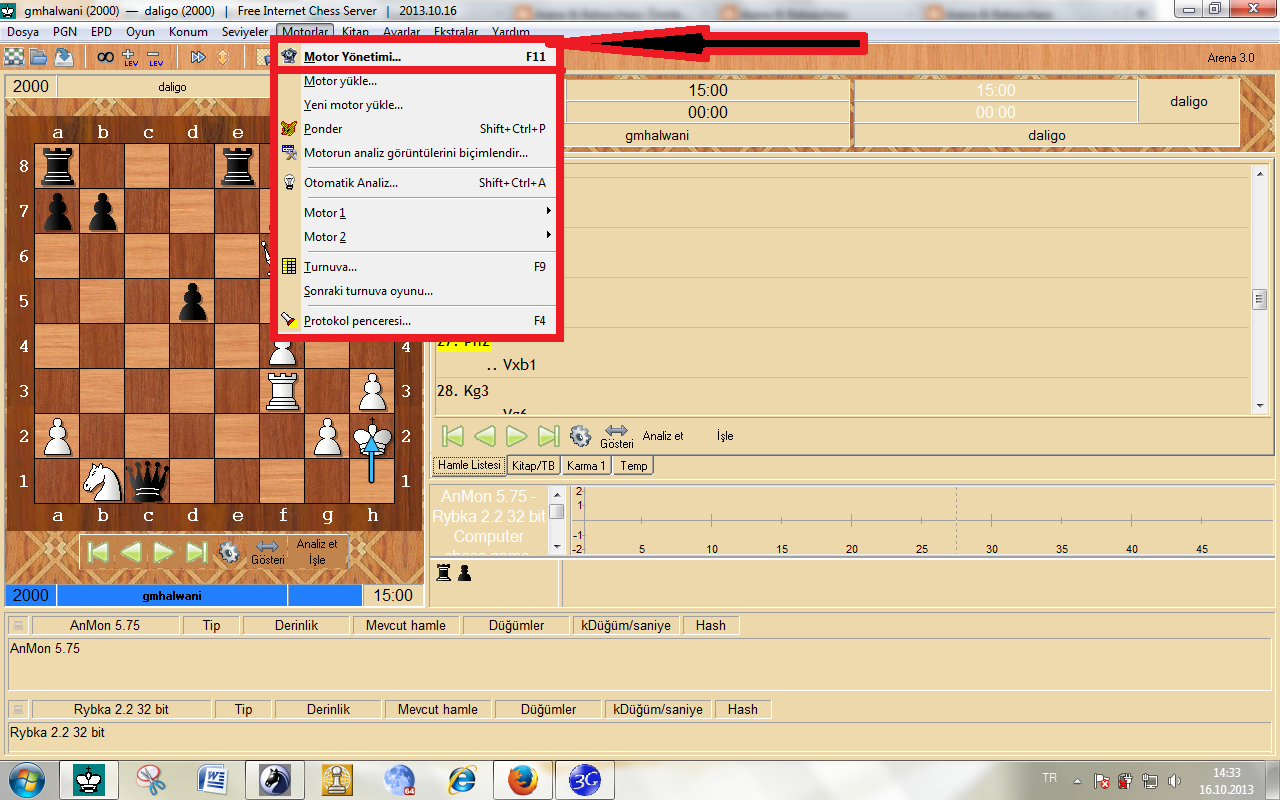Click Gösteri icon in move list panel

click(x=617, y=436)
